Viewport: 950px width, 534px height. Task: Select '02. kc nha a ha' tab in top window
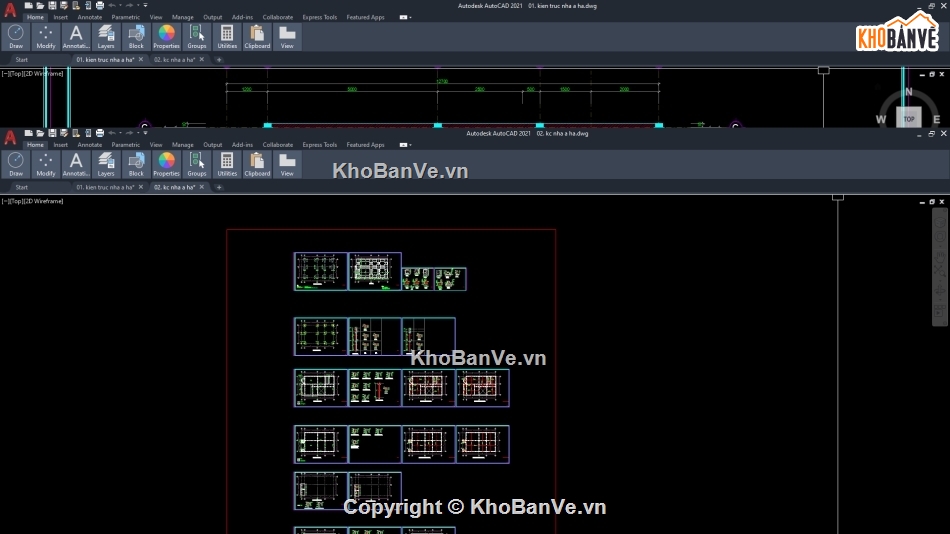pyautogui.click(x=174, y=60)
